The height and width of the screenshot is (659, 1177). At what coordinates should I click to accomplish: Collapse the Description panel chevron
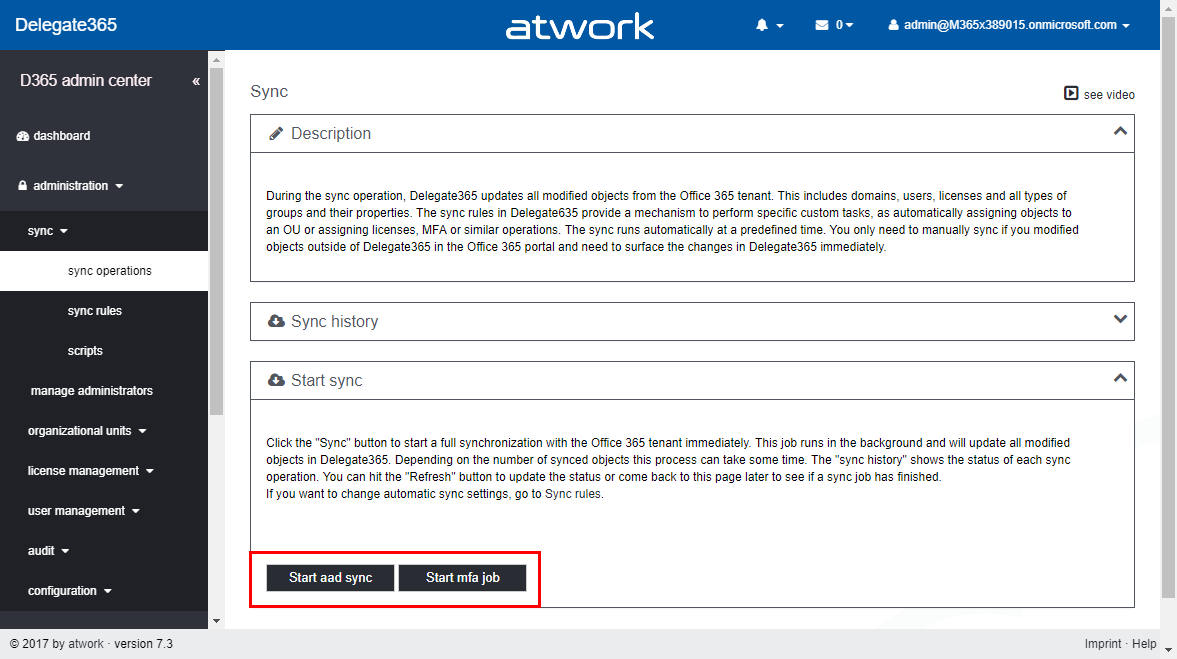click(x=1120, y=131)
